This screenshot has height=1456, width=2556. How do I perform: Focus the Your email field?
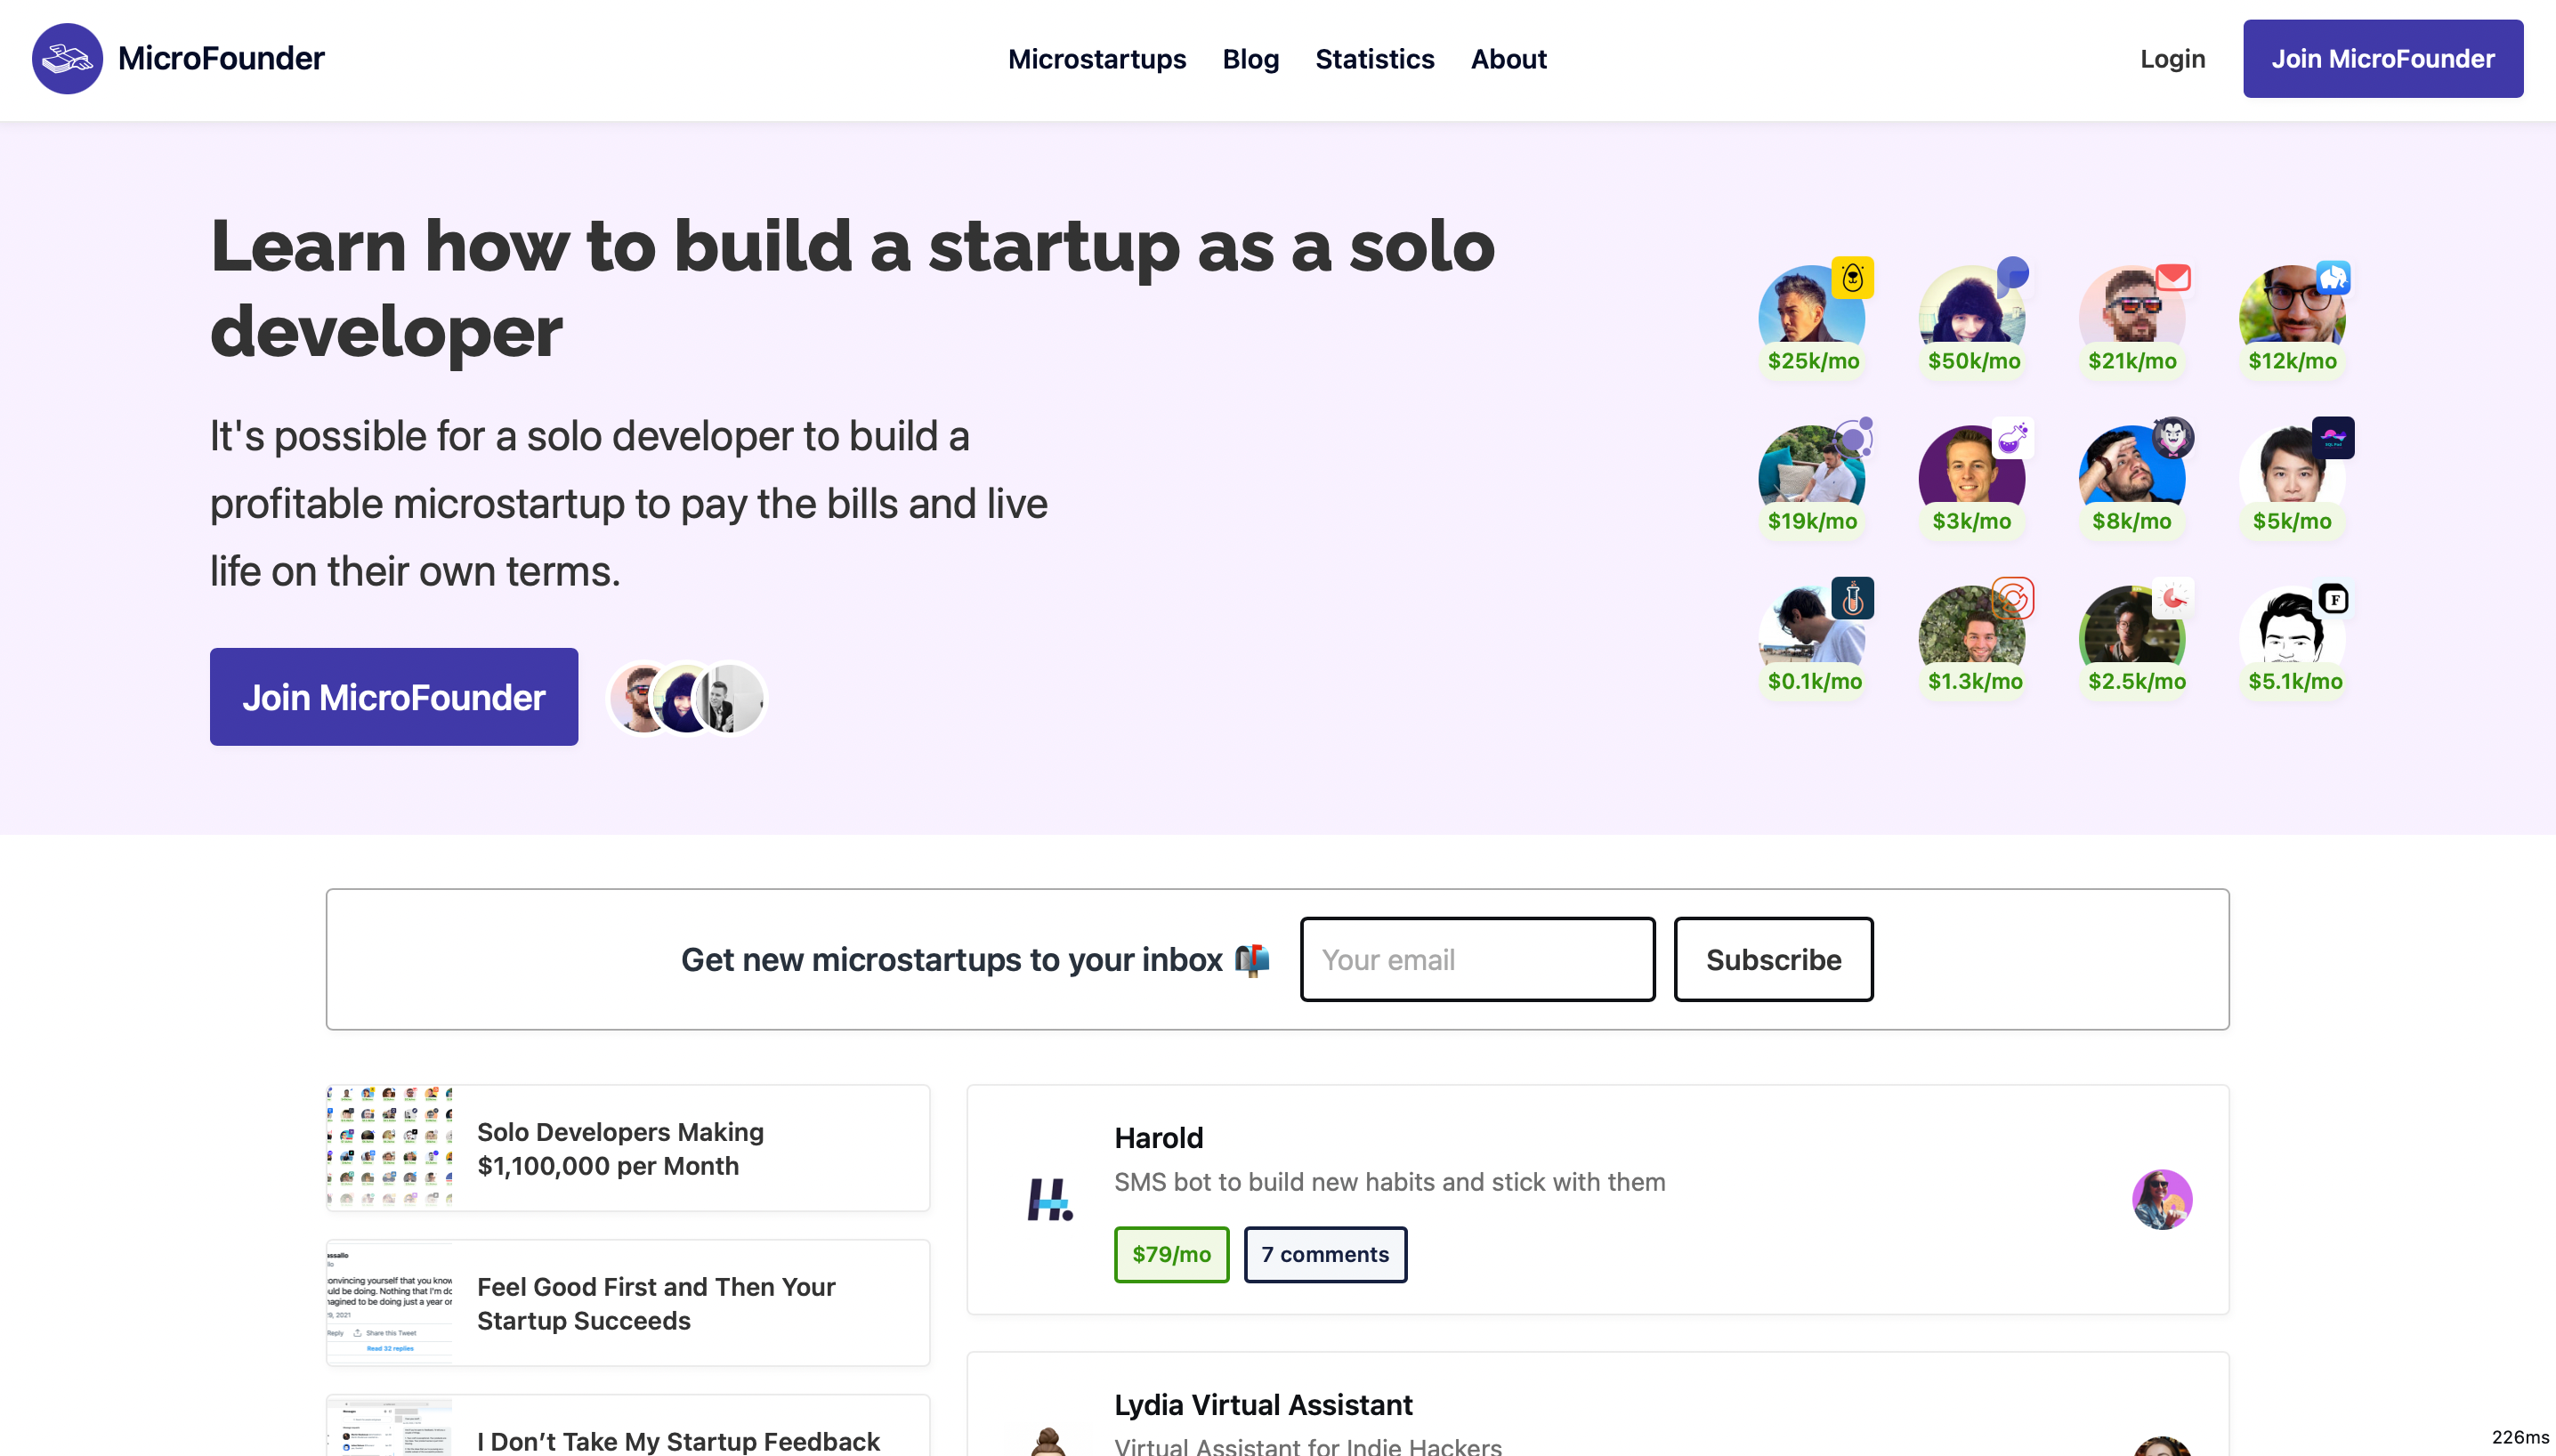click(x=1477, y=960)
